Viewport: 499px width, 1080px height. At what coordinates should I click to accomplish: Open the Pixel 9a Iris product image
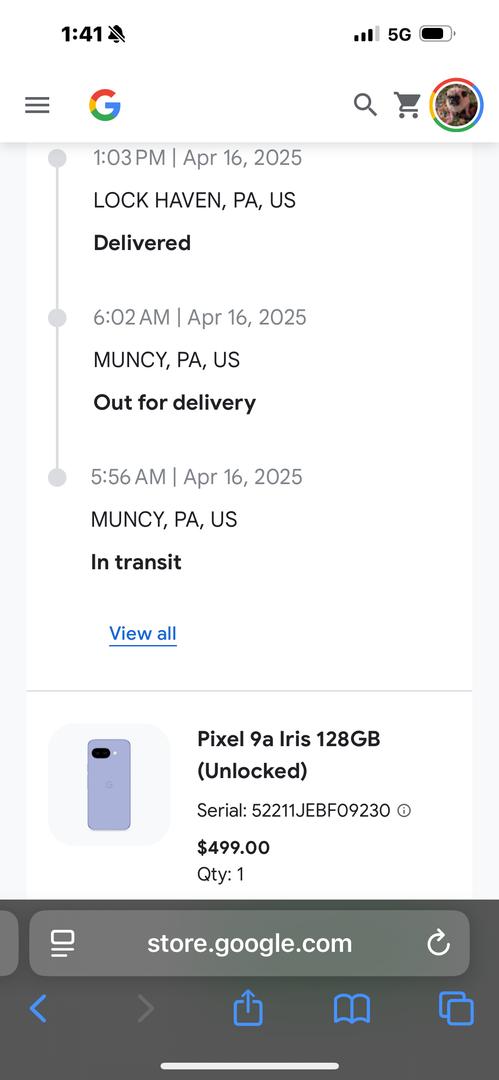109,785
